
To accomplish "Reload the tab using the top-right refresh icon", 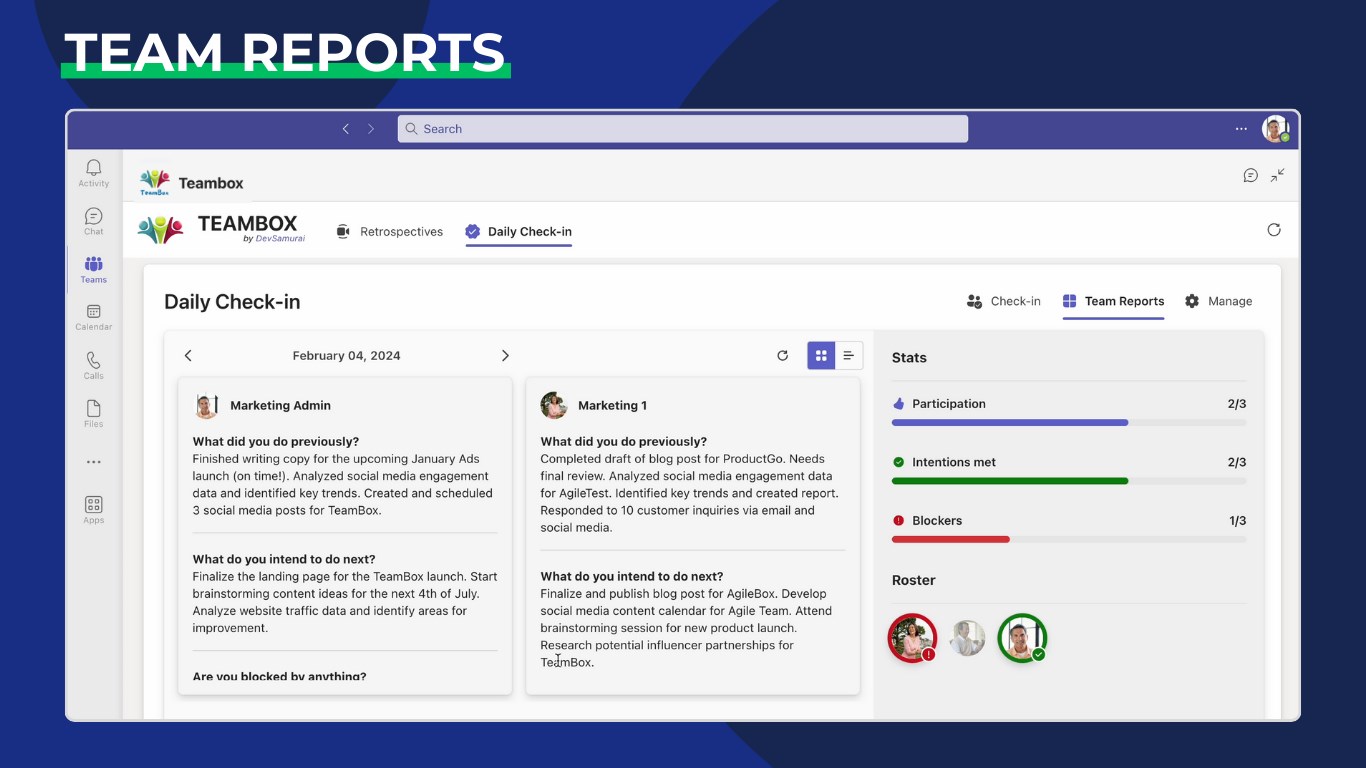I will tap(1274, 230).
